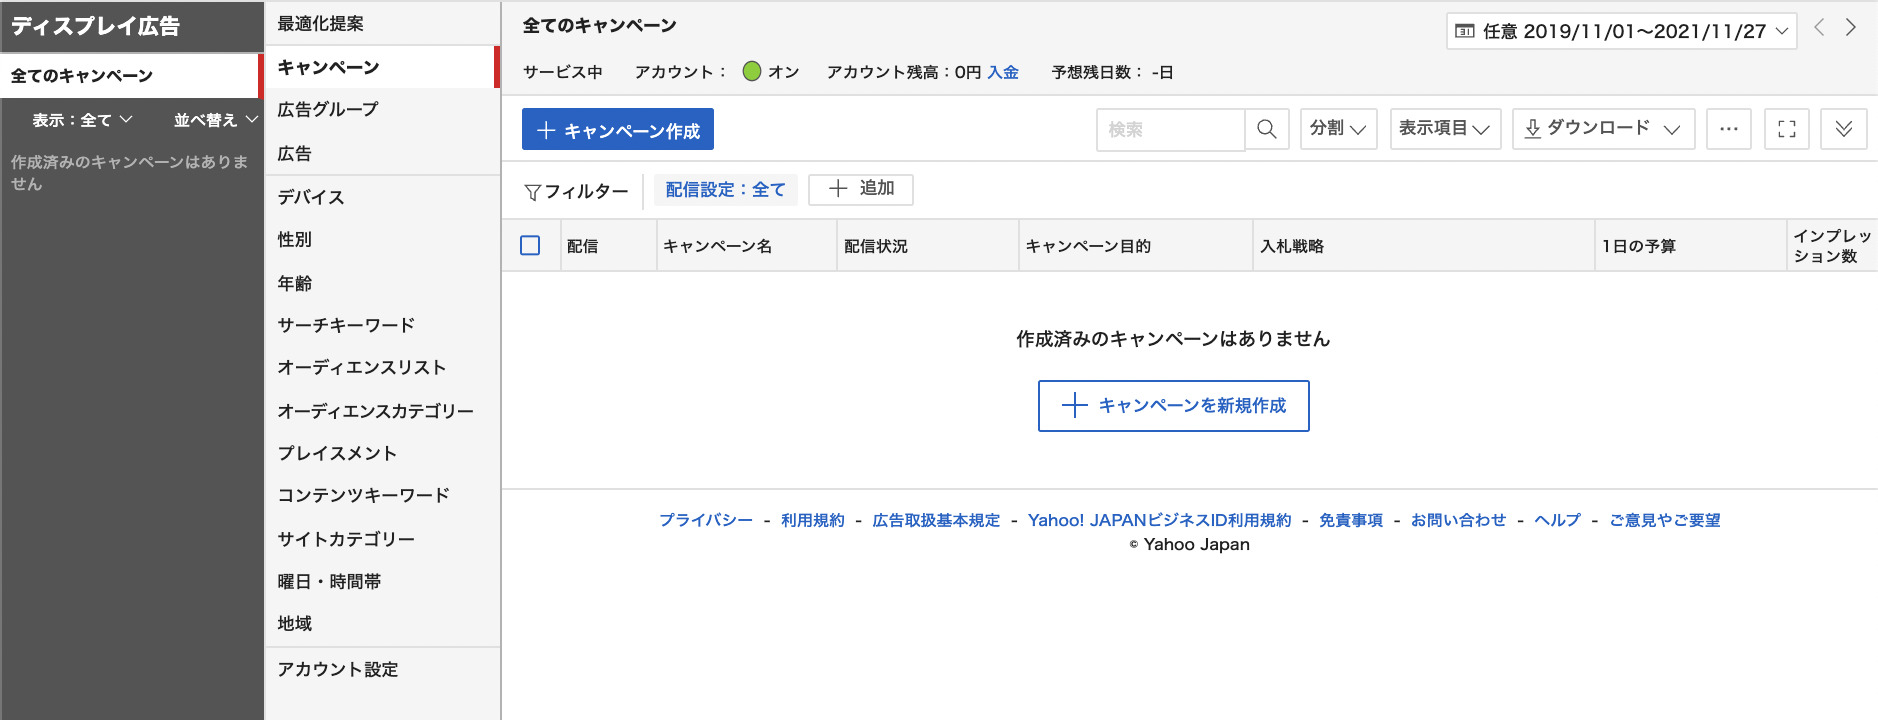Open the date range picker dropdown
Image resolution: width=1878 pixels, height=720 pixels.
(1620, 31)
